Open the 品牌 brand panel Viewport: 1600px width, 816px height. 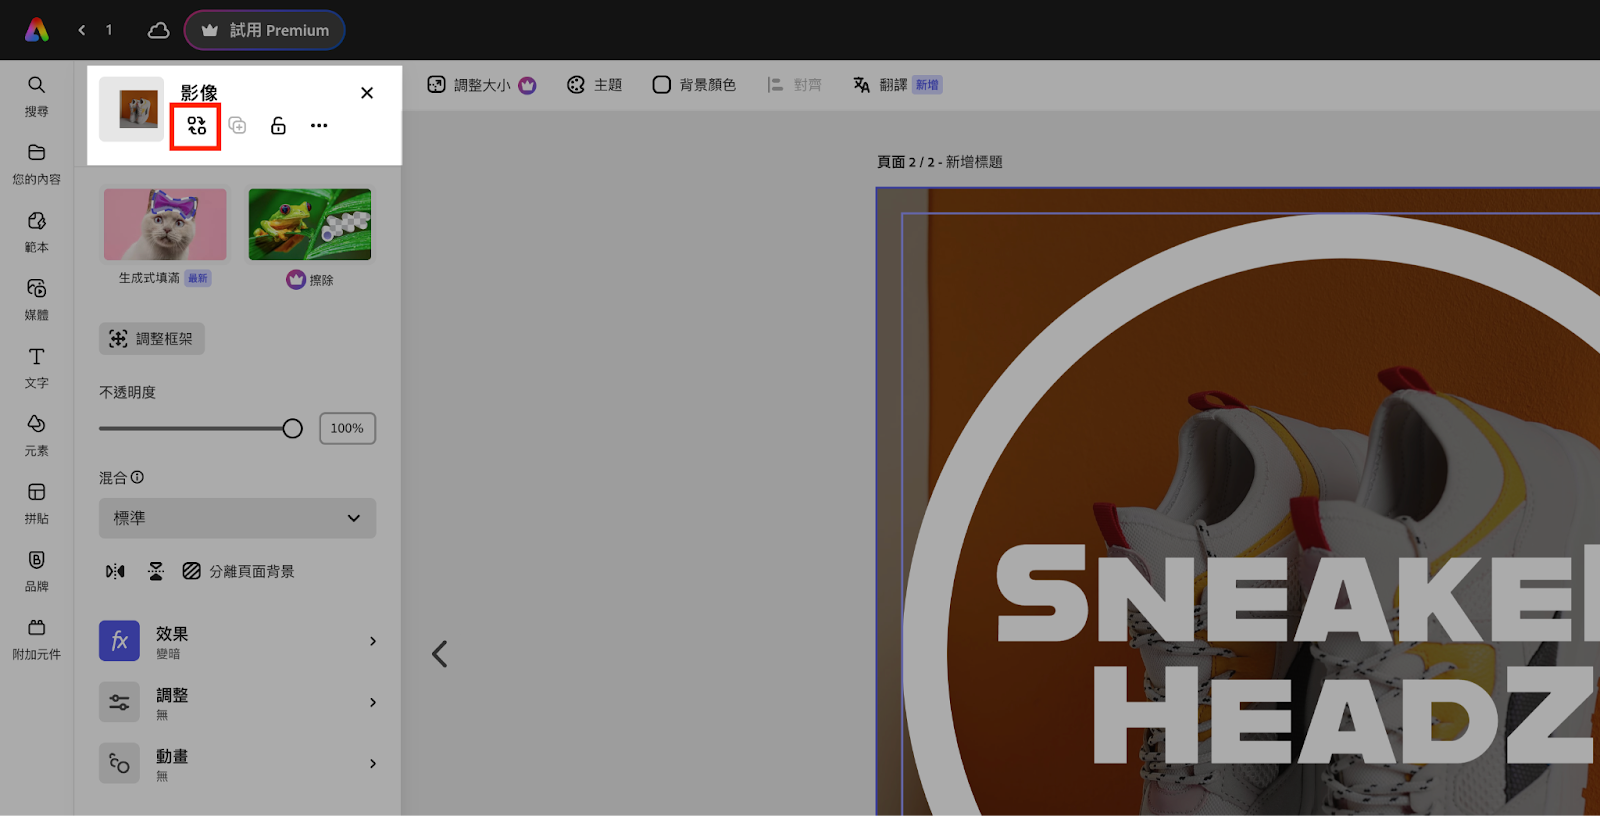(36, 572)
